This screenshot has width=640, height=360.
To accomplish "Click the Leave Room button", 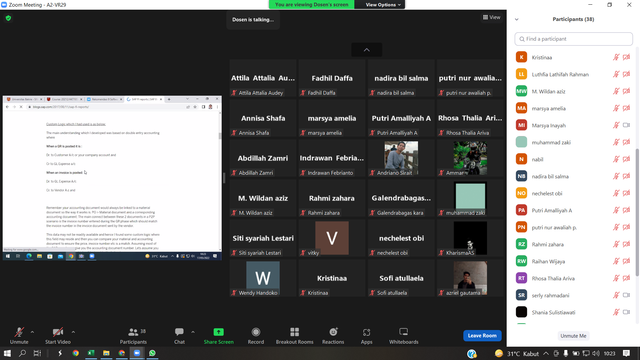I will click(482, 336).
